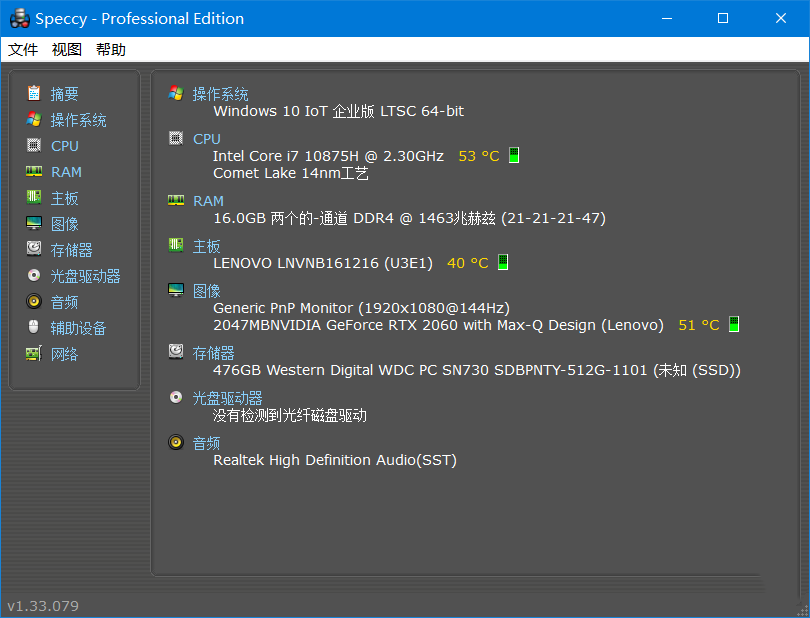
Task: Click the 主板 heading in summary pane
Action: pyautogui.click(x=207, y=246)
